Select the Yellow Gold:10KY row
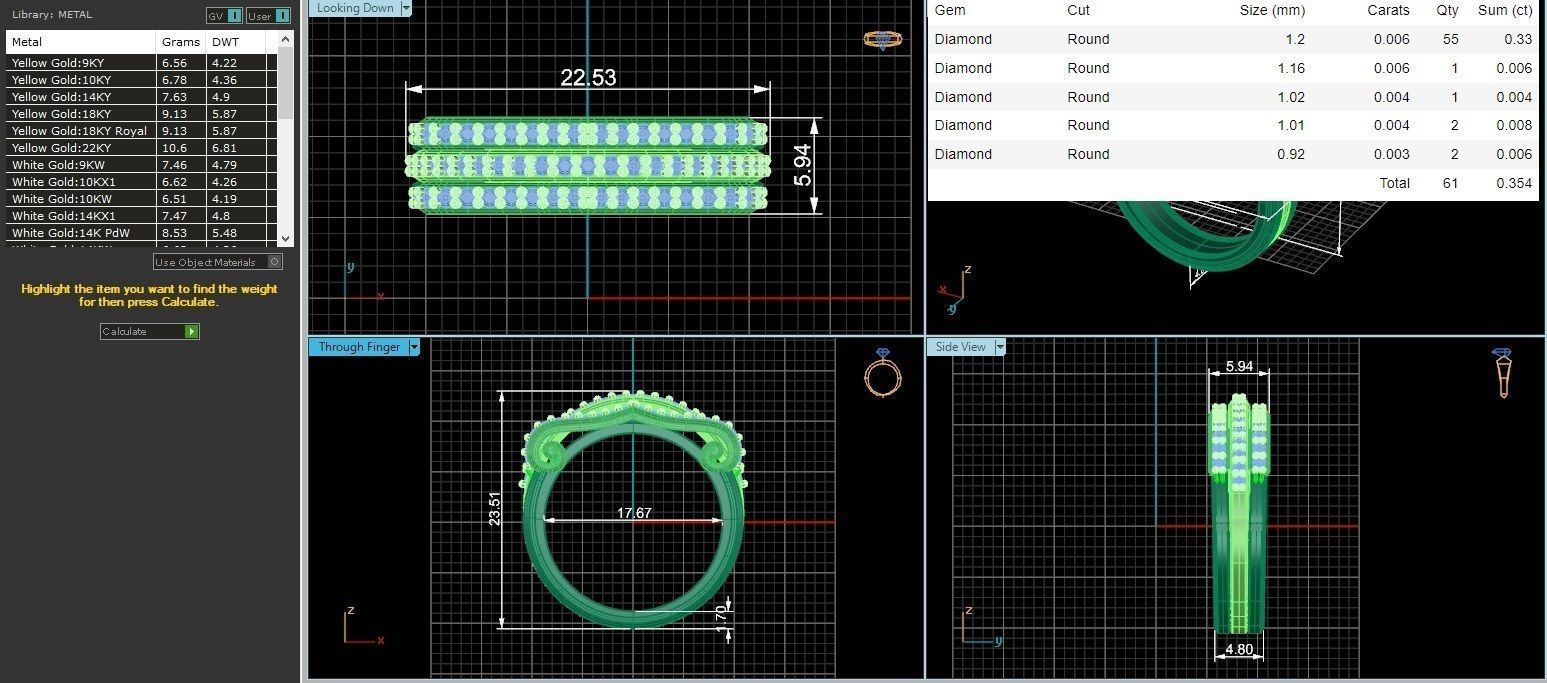The image size is (1547, 683). (x=141, y=80)
